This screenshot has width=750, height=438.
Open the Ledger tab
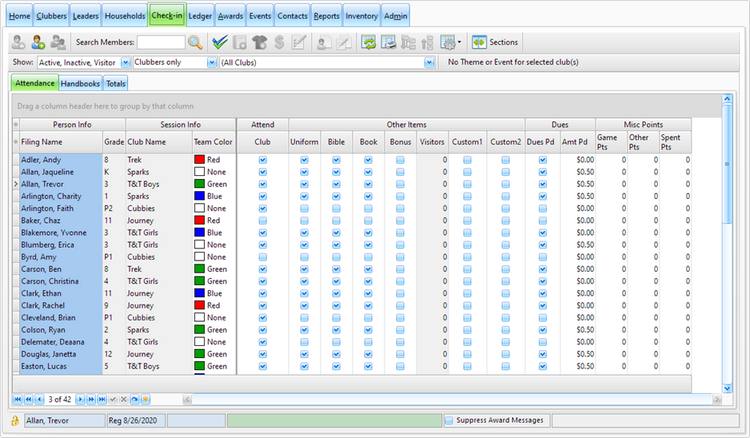(x=200, y=16)
